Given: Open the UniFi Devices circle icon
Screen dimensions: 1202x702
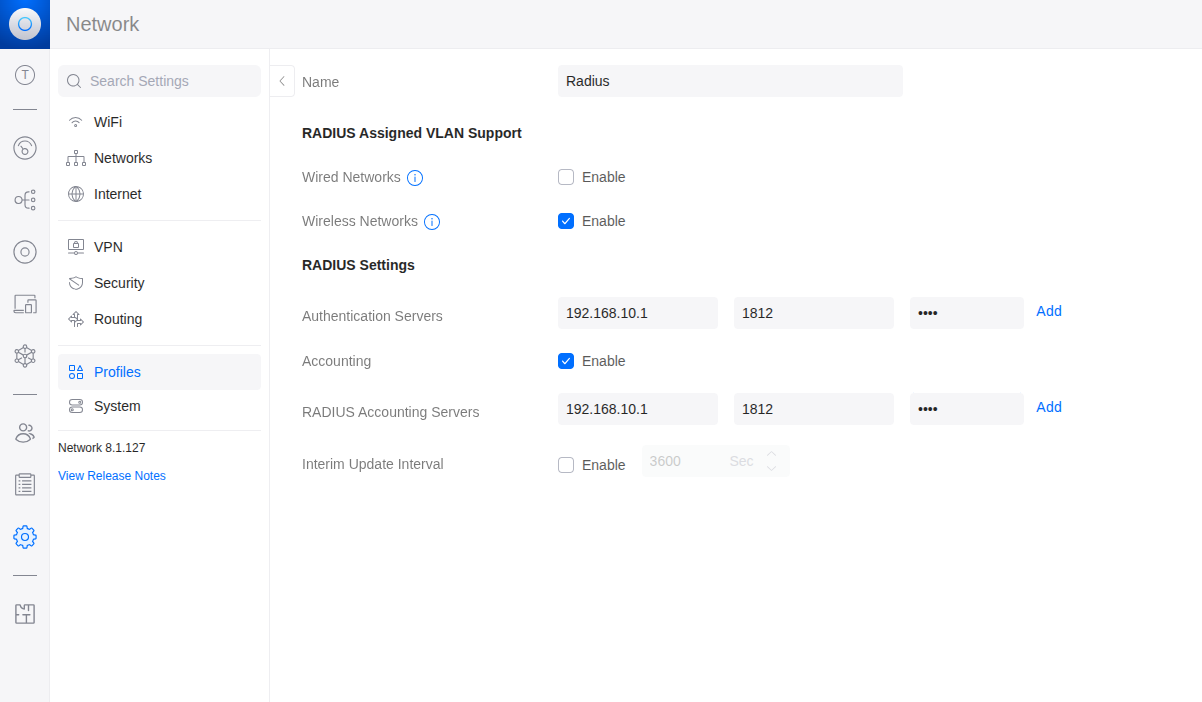Looking at the screenshot, I should (x=25, y=252).
